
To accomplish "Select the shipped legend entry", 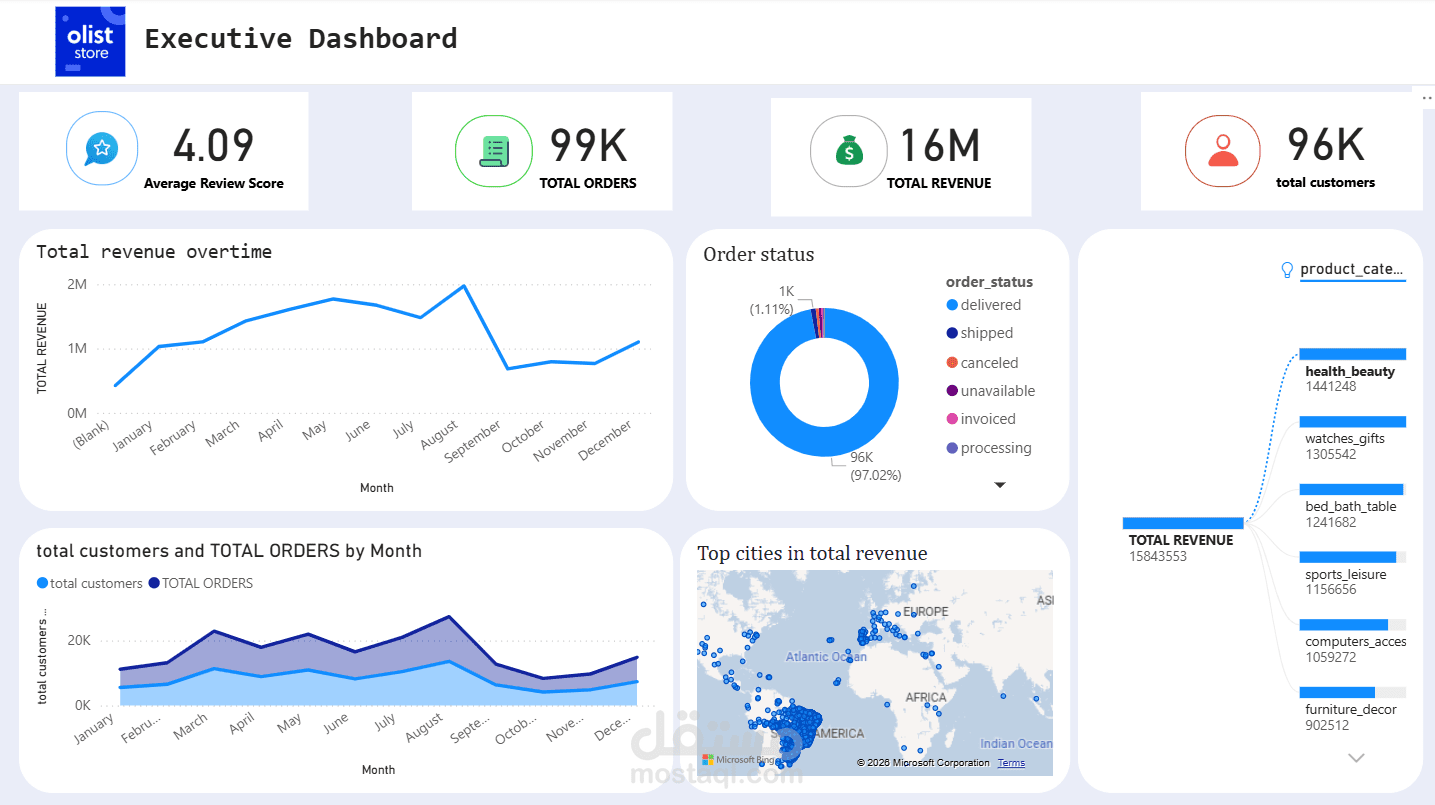I will [x=979, y=333].
